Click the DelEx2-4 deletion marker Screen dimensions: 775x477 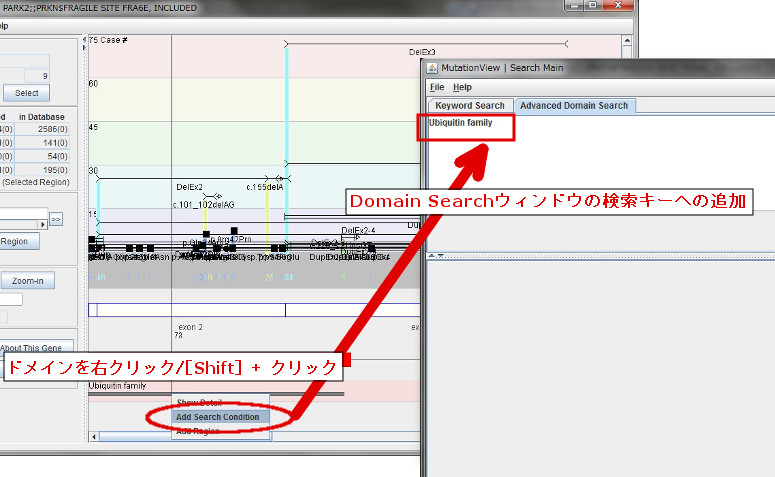[358, 230]
